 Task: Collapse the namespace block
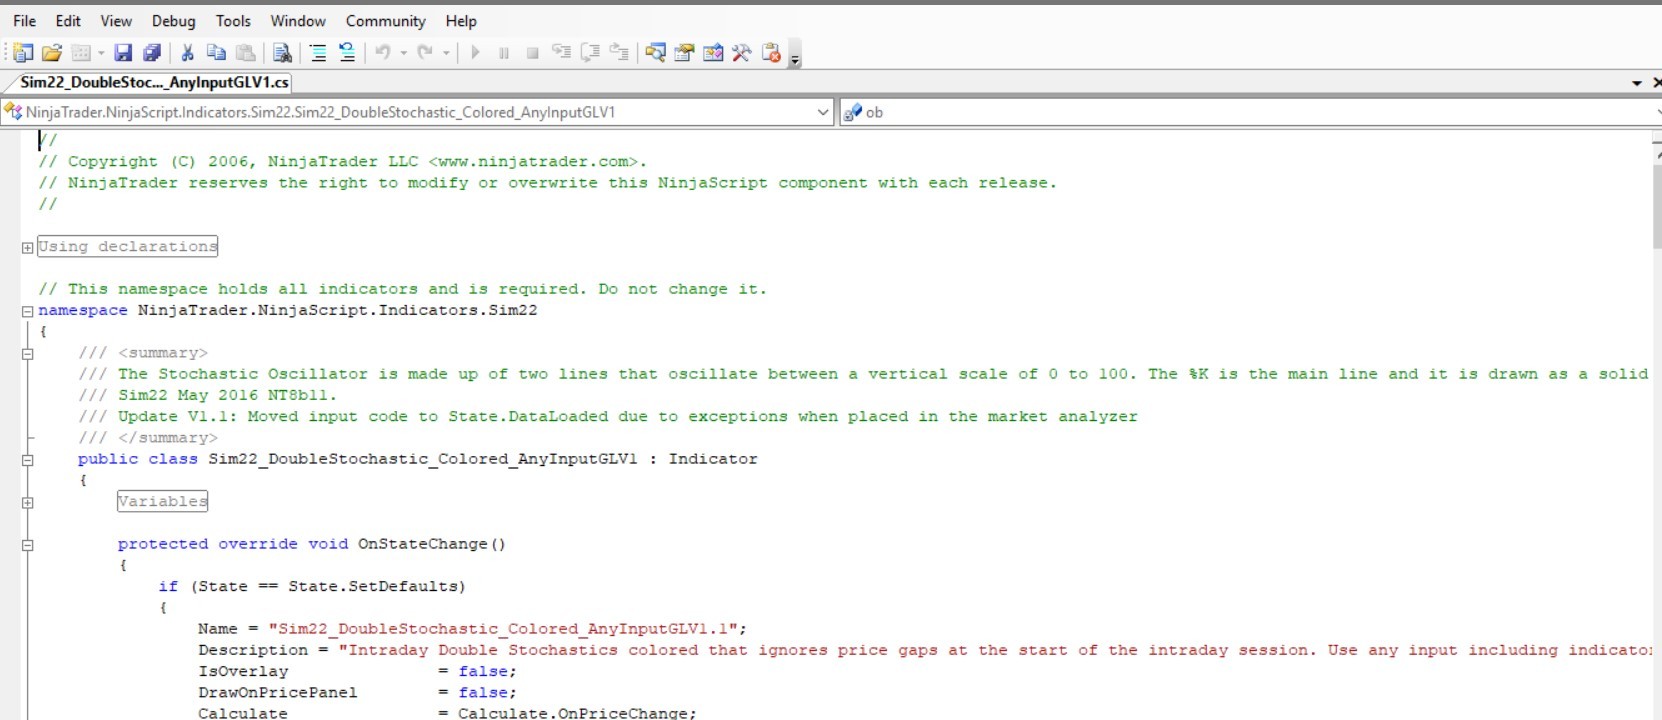pos(27,311)
